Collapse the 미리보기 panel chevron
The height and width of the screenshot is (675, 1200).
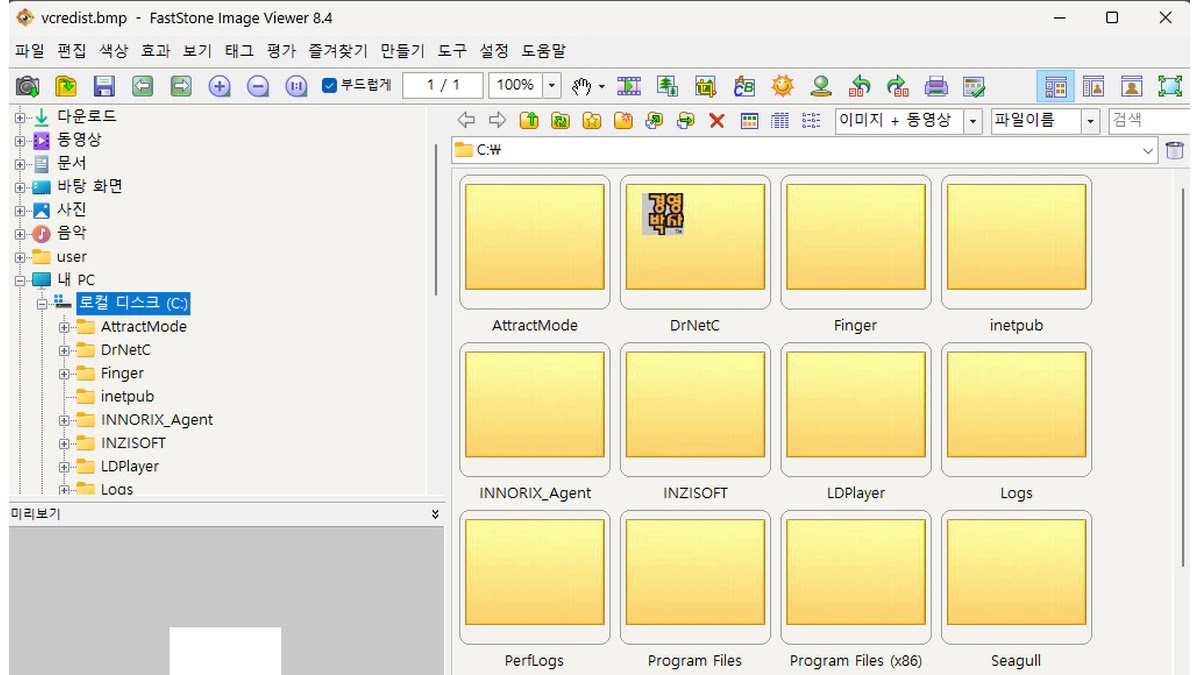435,514
